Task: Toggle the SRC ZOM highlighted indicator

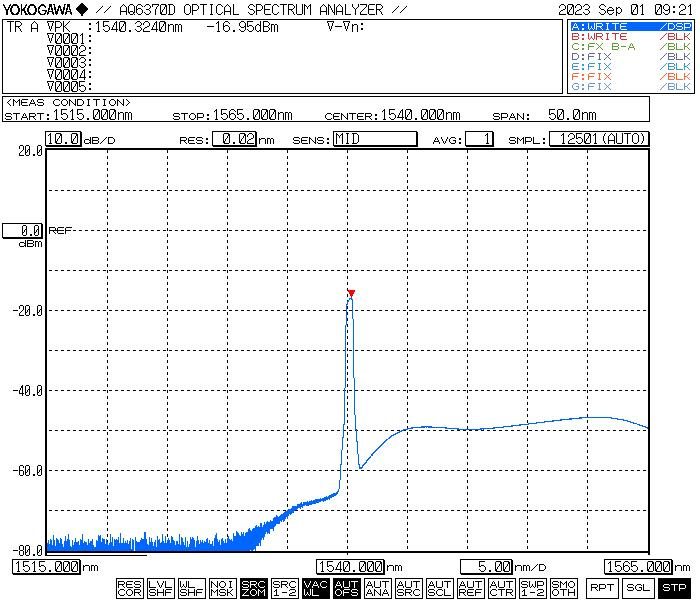Action: 253,588
